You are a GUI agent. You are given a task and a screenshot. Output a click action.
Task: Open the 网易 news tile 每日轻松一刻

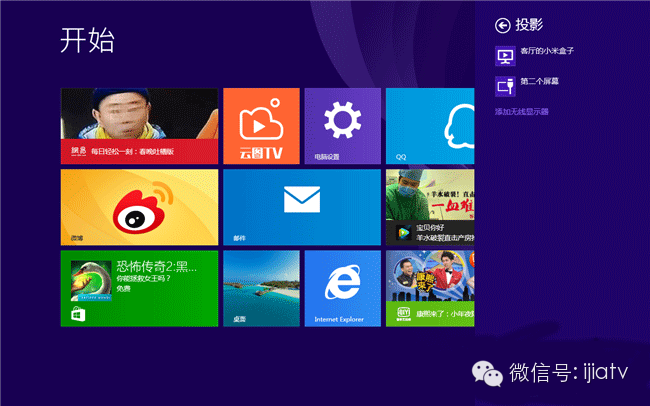[139, 126]
